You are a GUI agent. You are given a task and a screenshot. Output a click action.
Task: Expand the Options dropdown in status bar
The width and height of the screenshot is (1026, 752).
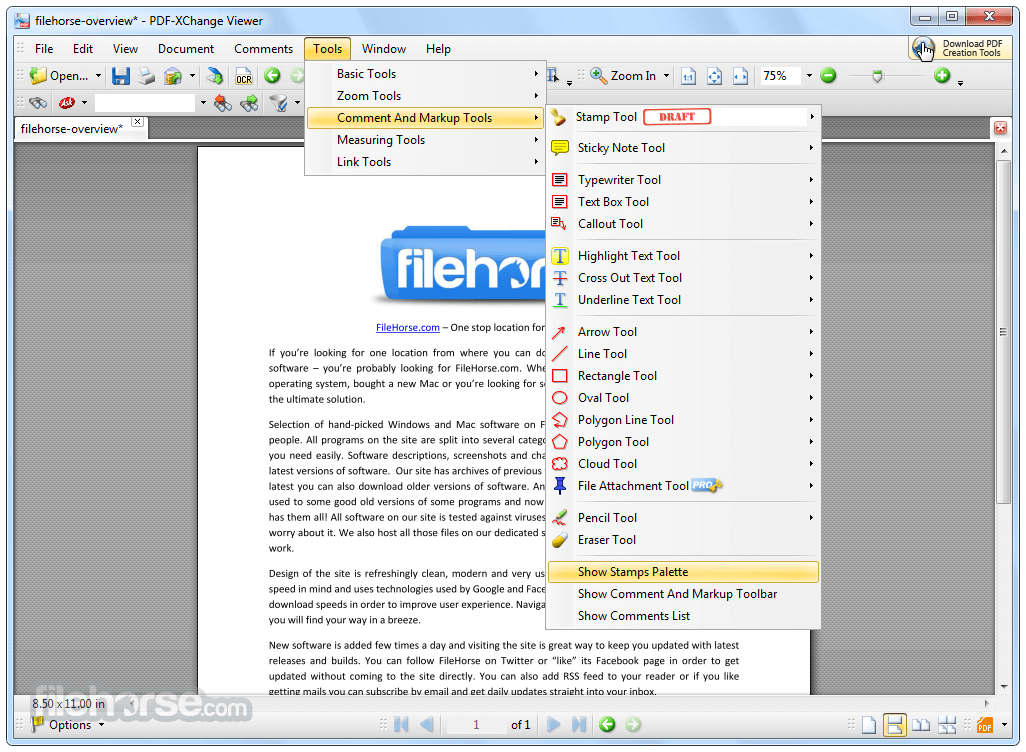click(101, 725)
